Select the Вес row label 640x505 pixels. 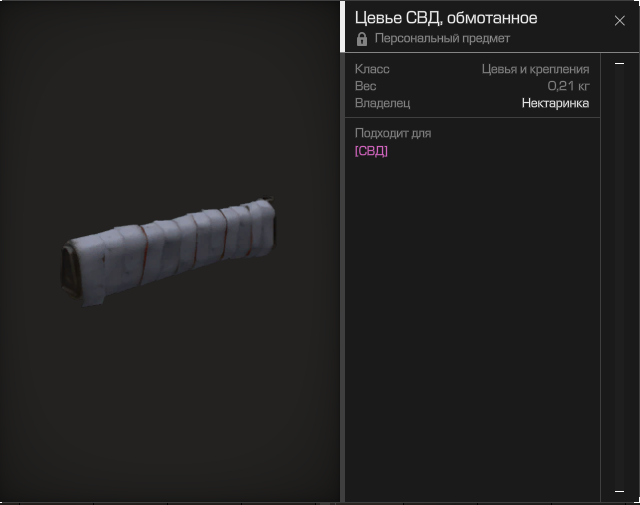click(x=365, y=86)
